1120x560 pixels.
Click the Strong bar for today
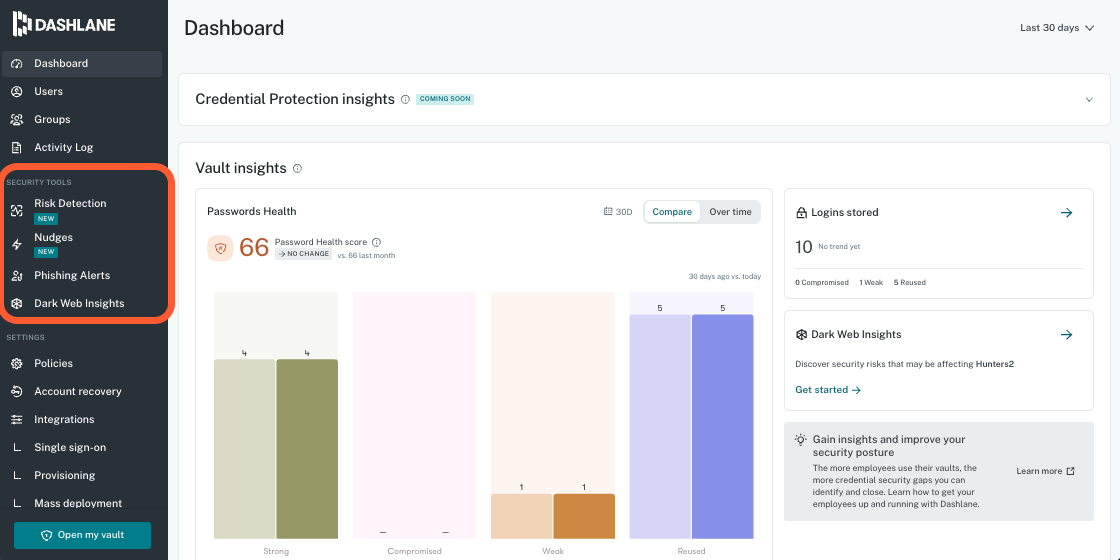click(x=307, y=449)
